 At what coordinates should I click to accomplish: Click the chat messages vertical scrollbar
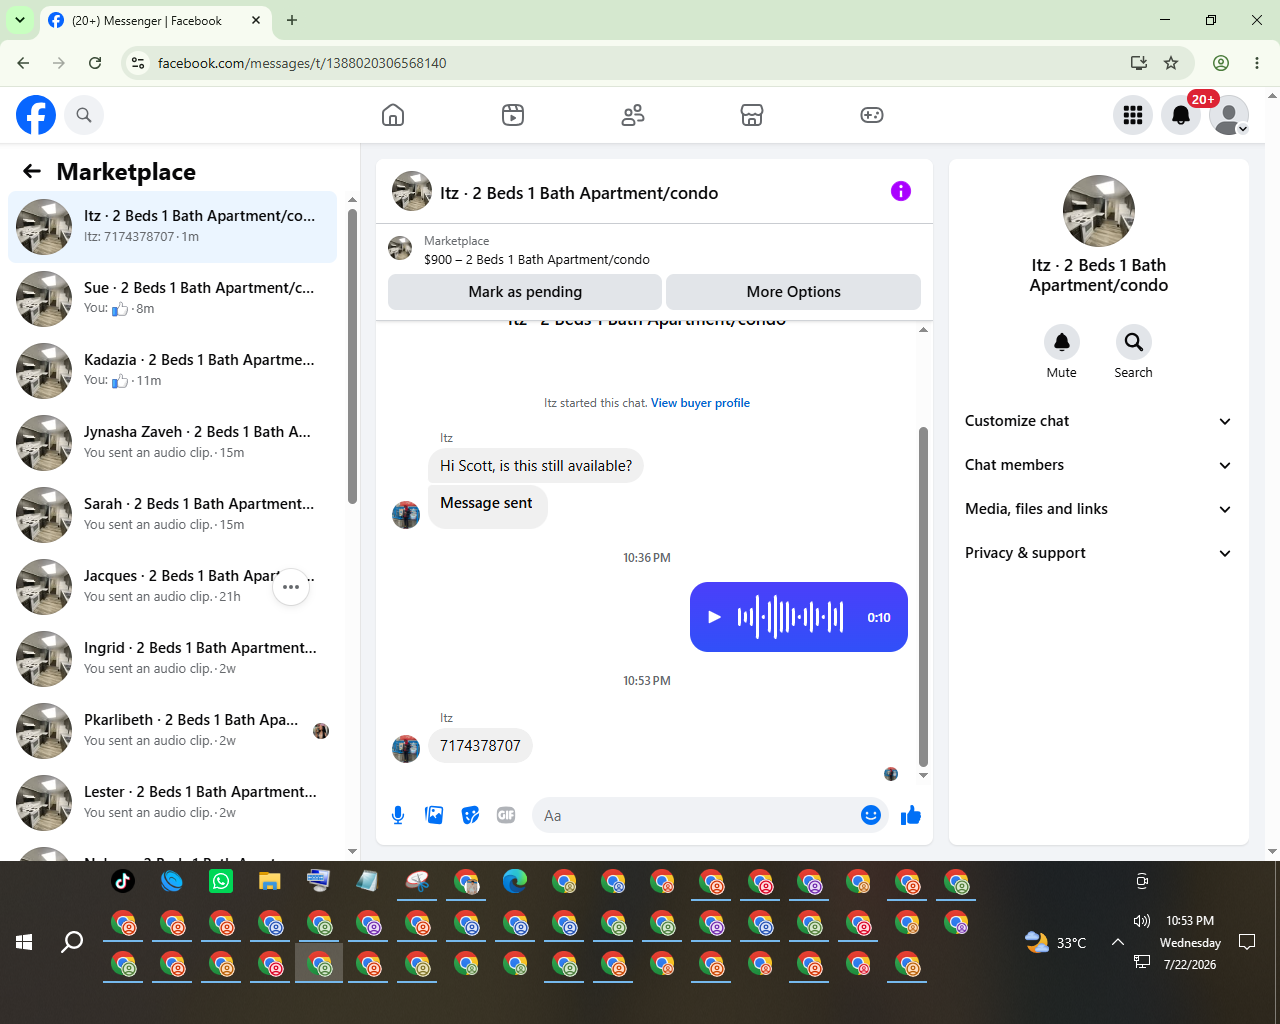(923, 598)
